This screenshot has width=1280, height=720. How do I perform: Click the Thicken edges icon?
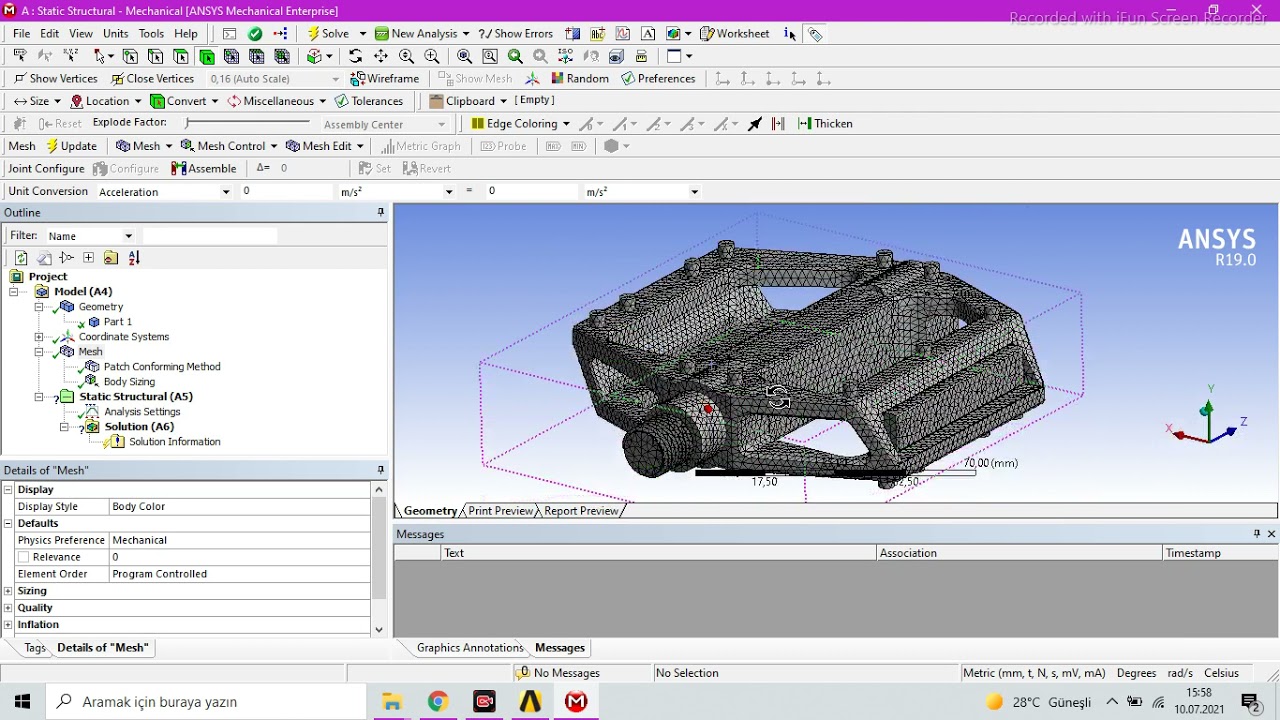coord(825,124)
